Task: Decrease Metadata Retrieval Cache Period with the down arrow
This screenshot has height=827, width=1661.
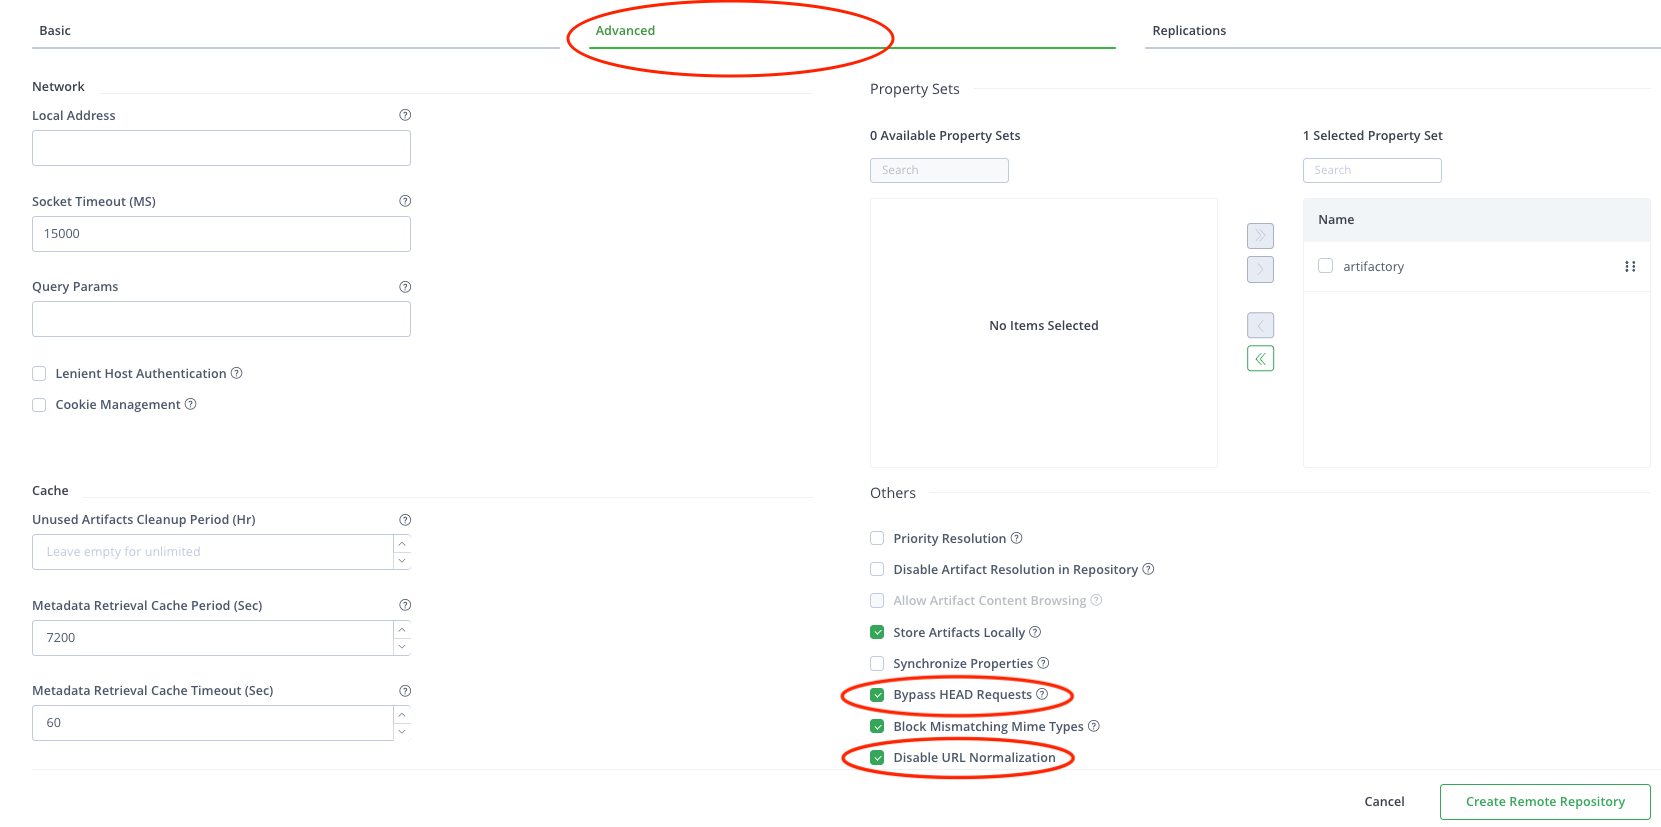Action: (x=402, y=647)
